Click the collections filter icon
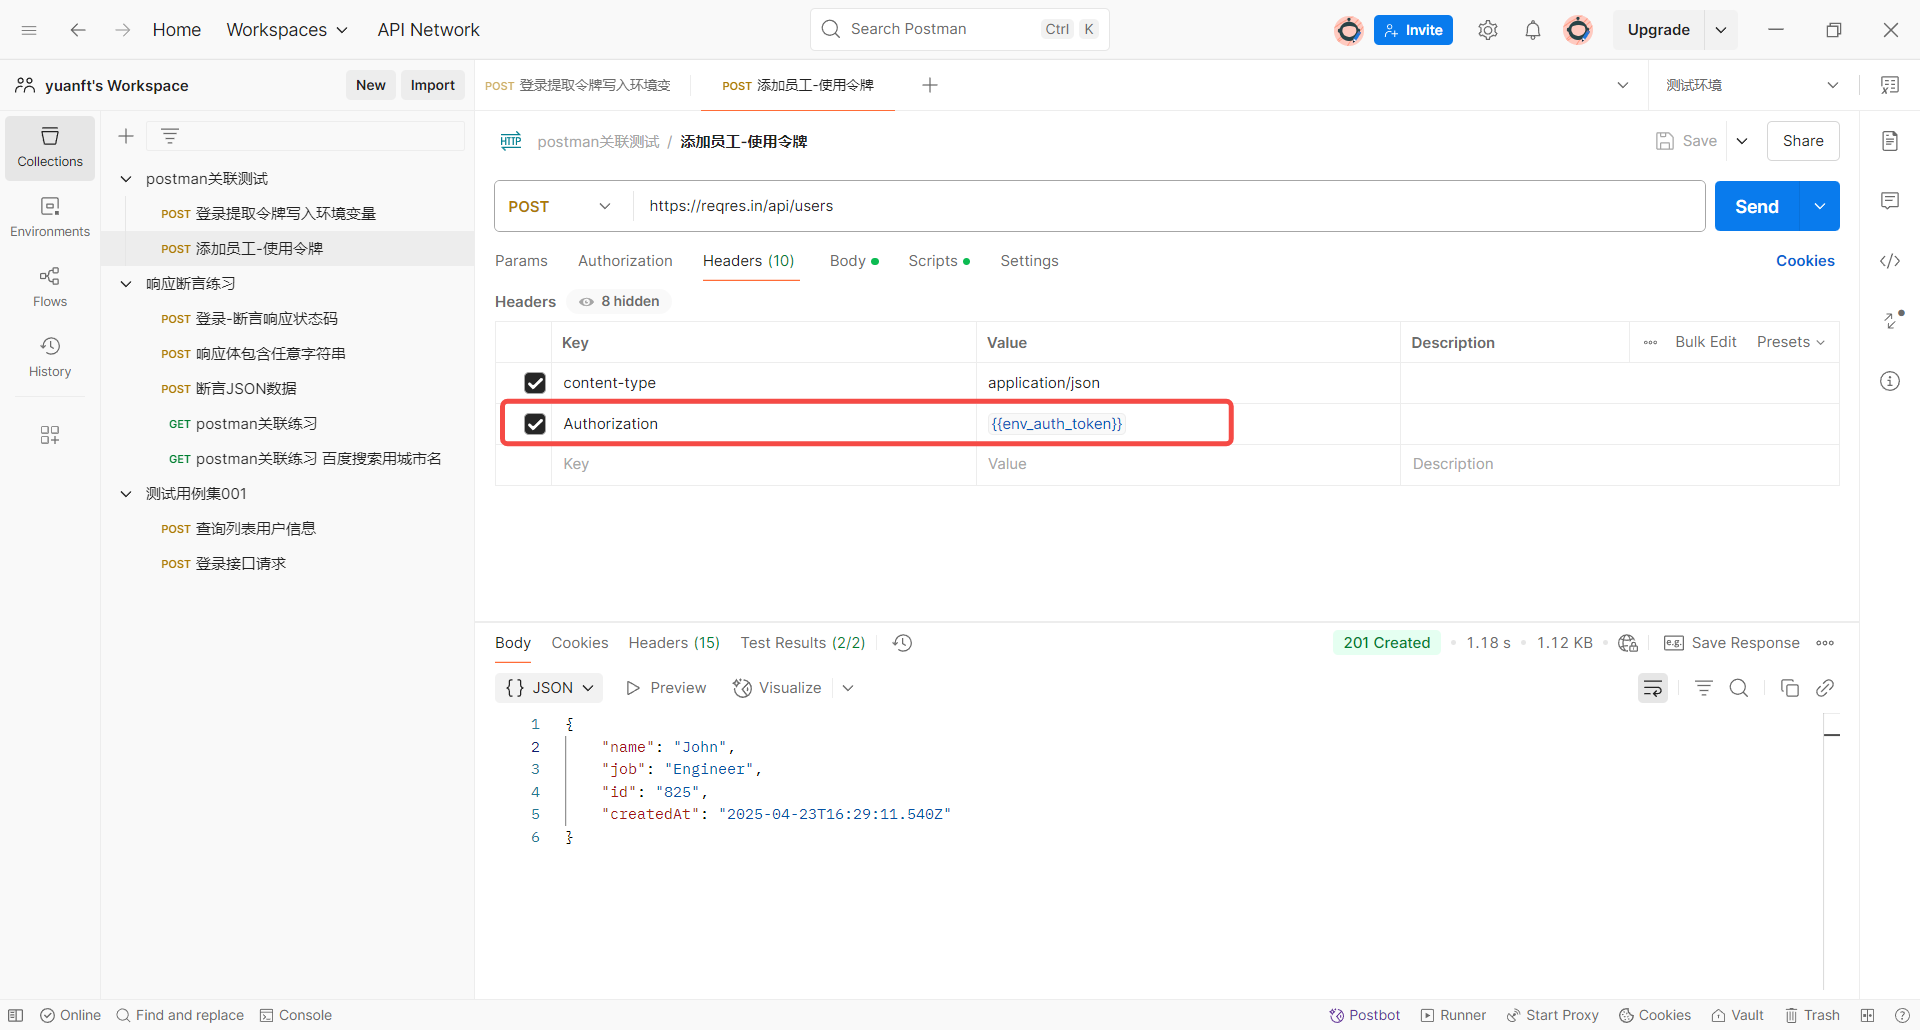 pyautogui.click(x=170, y=136)
